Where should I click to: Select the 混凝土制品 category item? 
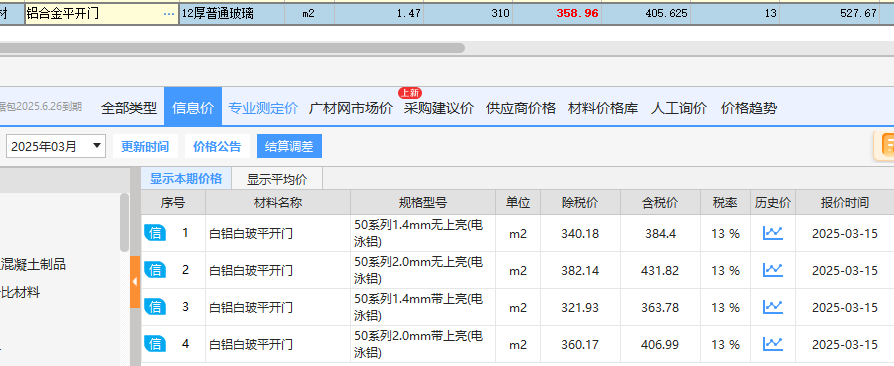(32, 265)
